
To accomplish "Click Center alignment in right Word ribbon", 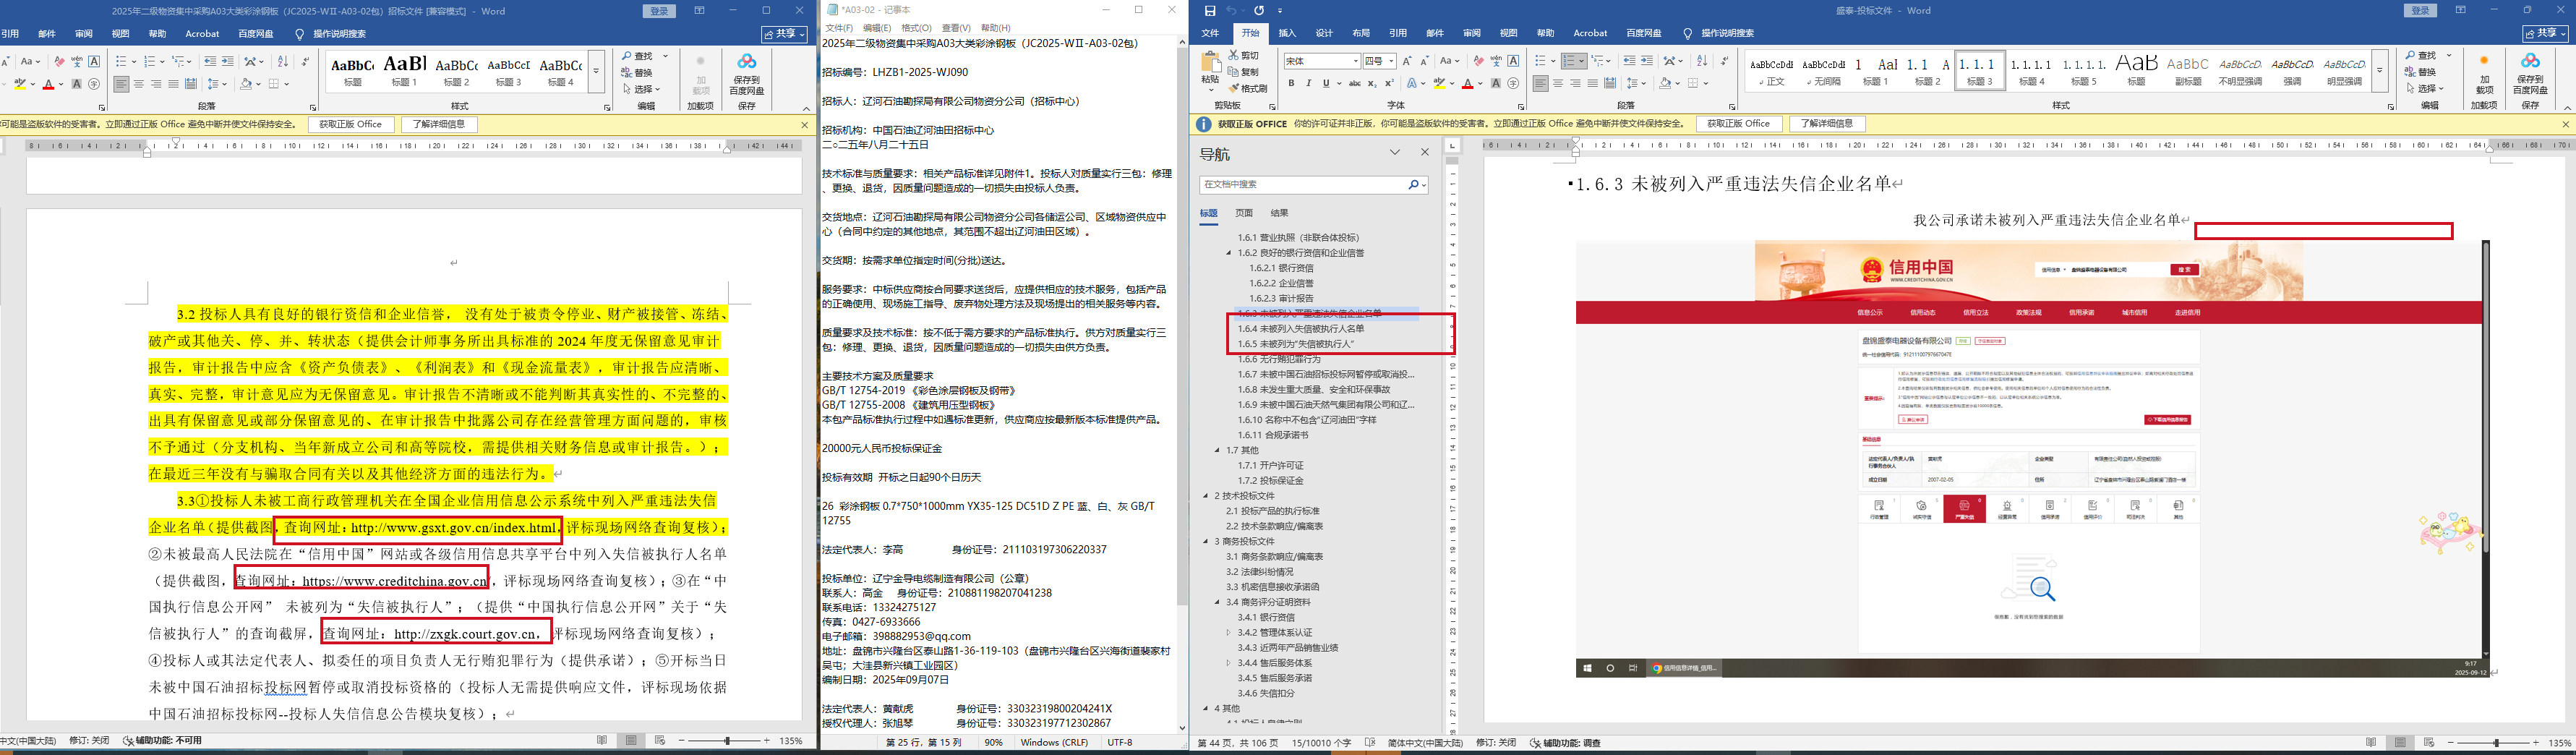I will click(x=1558, y=83).
